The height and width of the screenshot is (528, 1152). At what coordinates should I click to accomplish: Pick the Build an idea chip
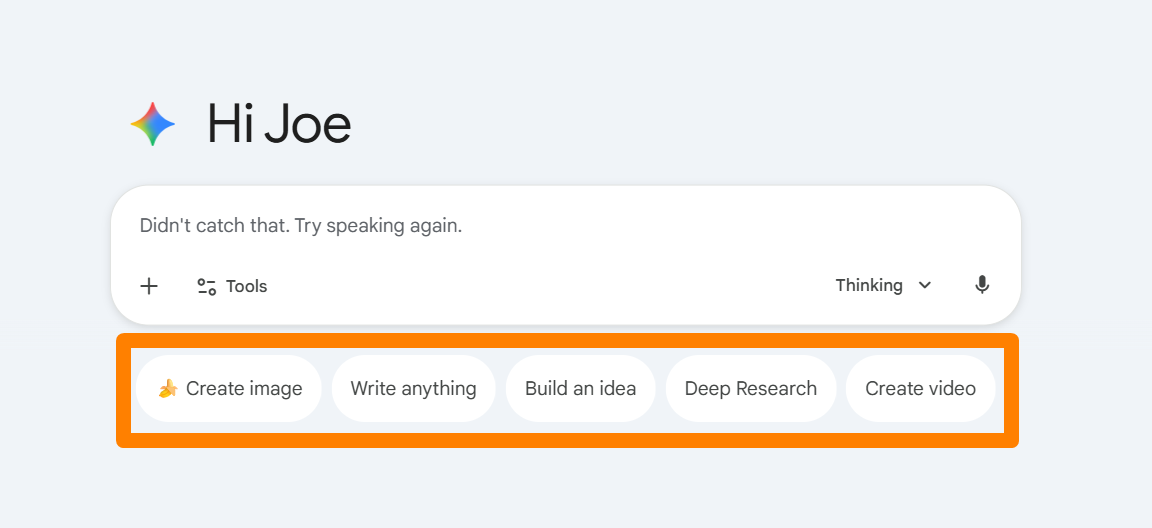pyautogui.click(x=580, y=389)
